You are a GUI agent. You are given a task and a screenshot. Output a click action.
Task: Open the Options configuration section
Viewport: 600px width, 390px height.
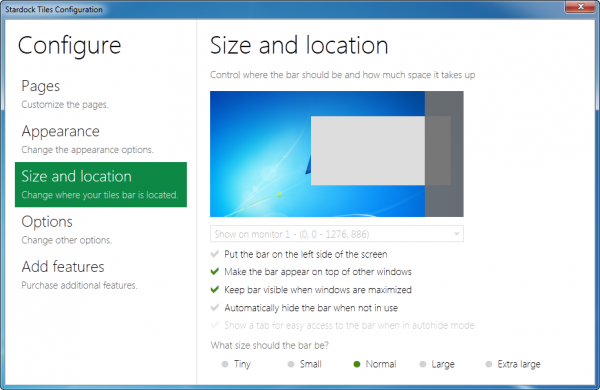[101, 230]
